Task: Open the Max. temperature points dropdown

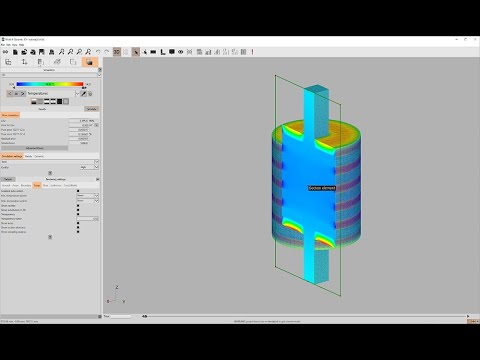Action: (x=88, y=201)
